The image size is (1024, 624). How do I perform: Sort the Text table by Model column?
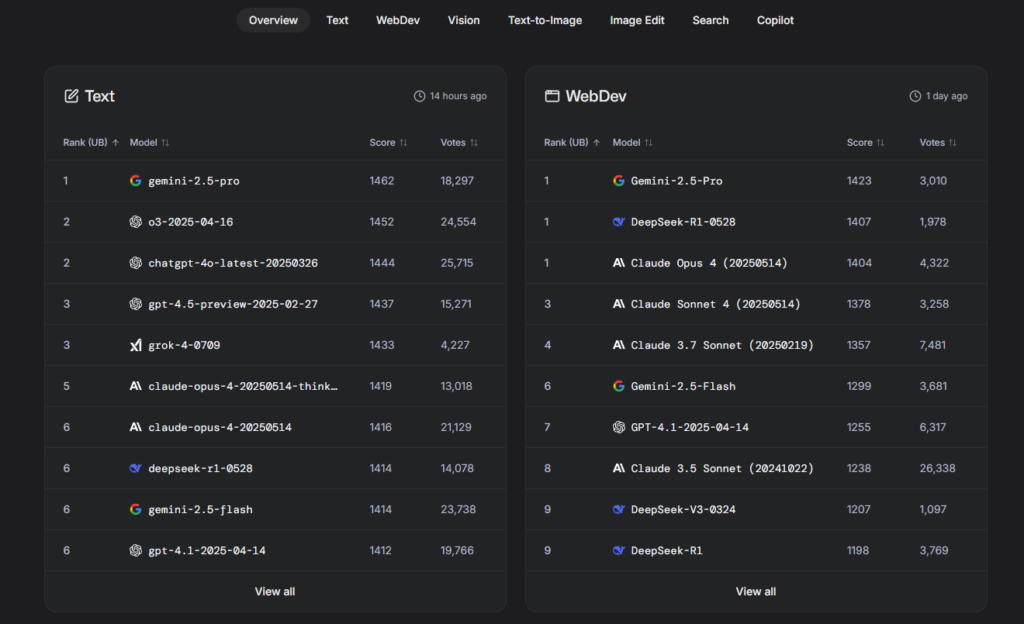tap(149, 142)
